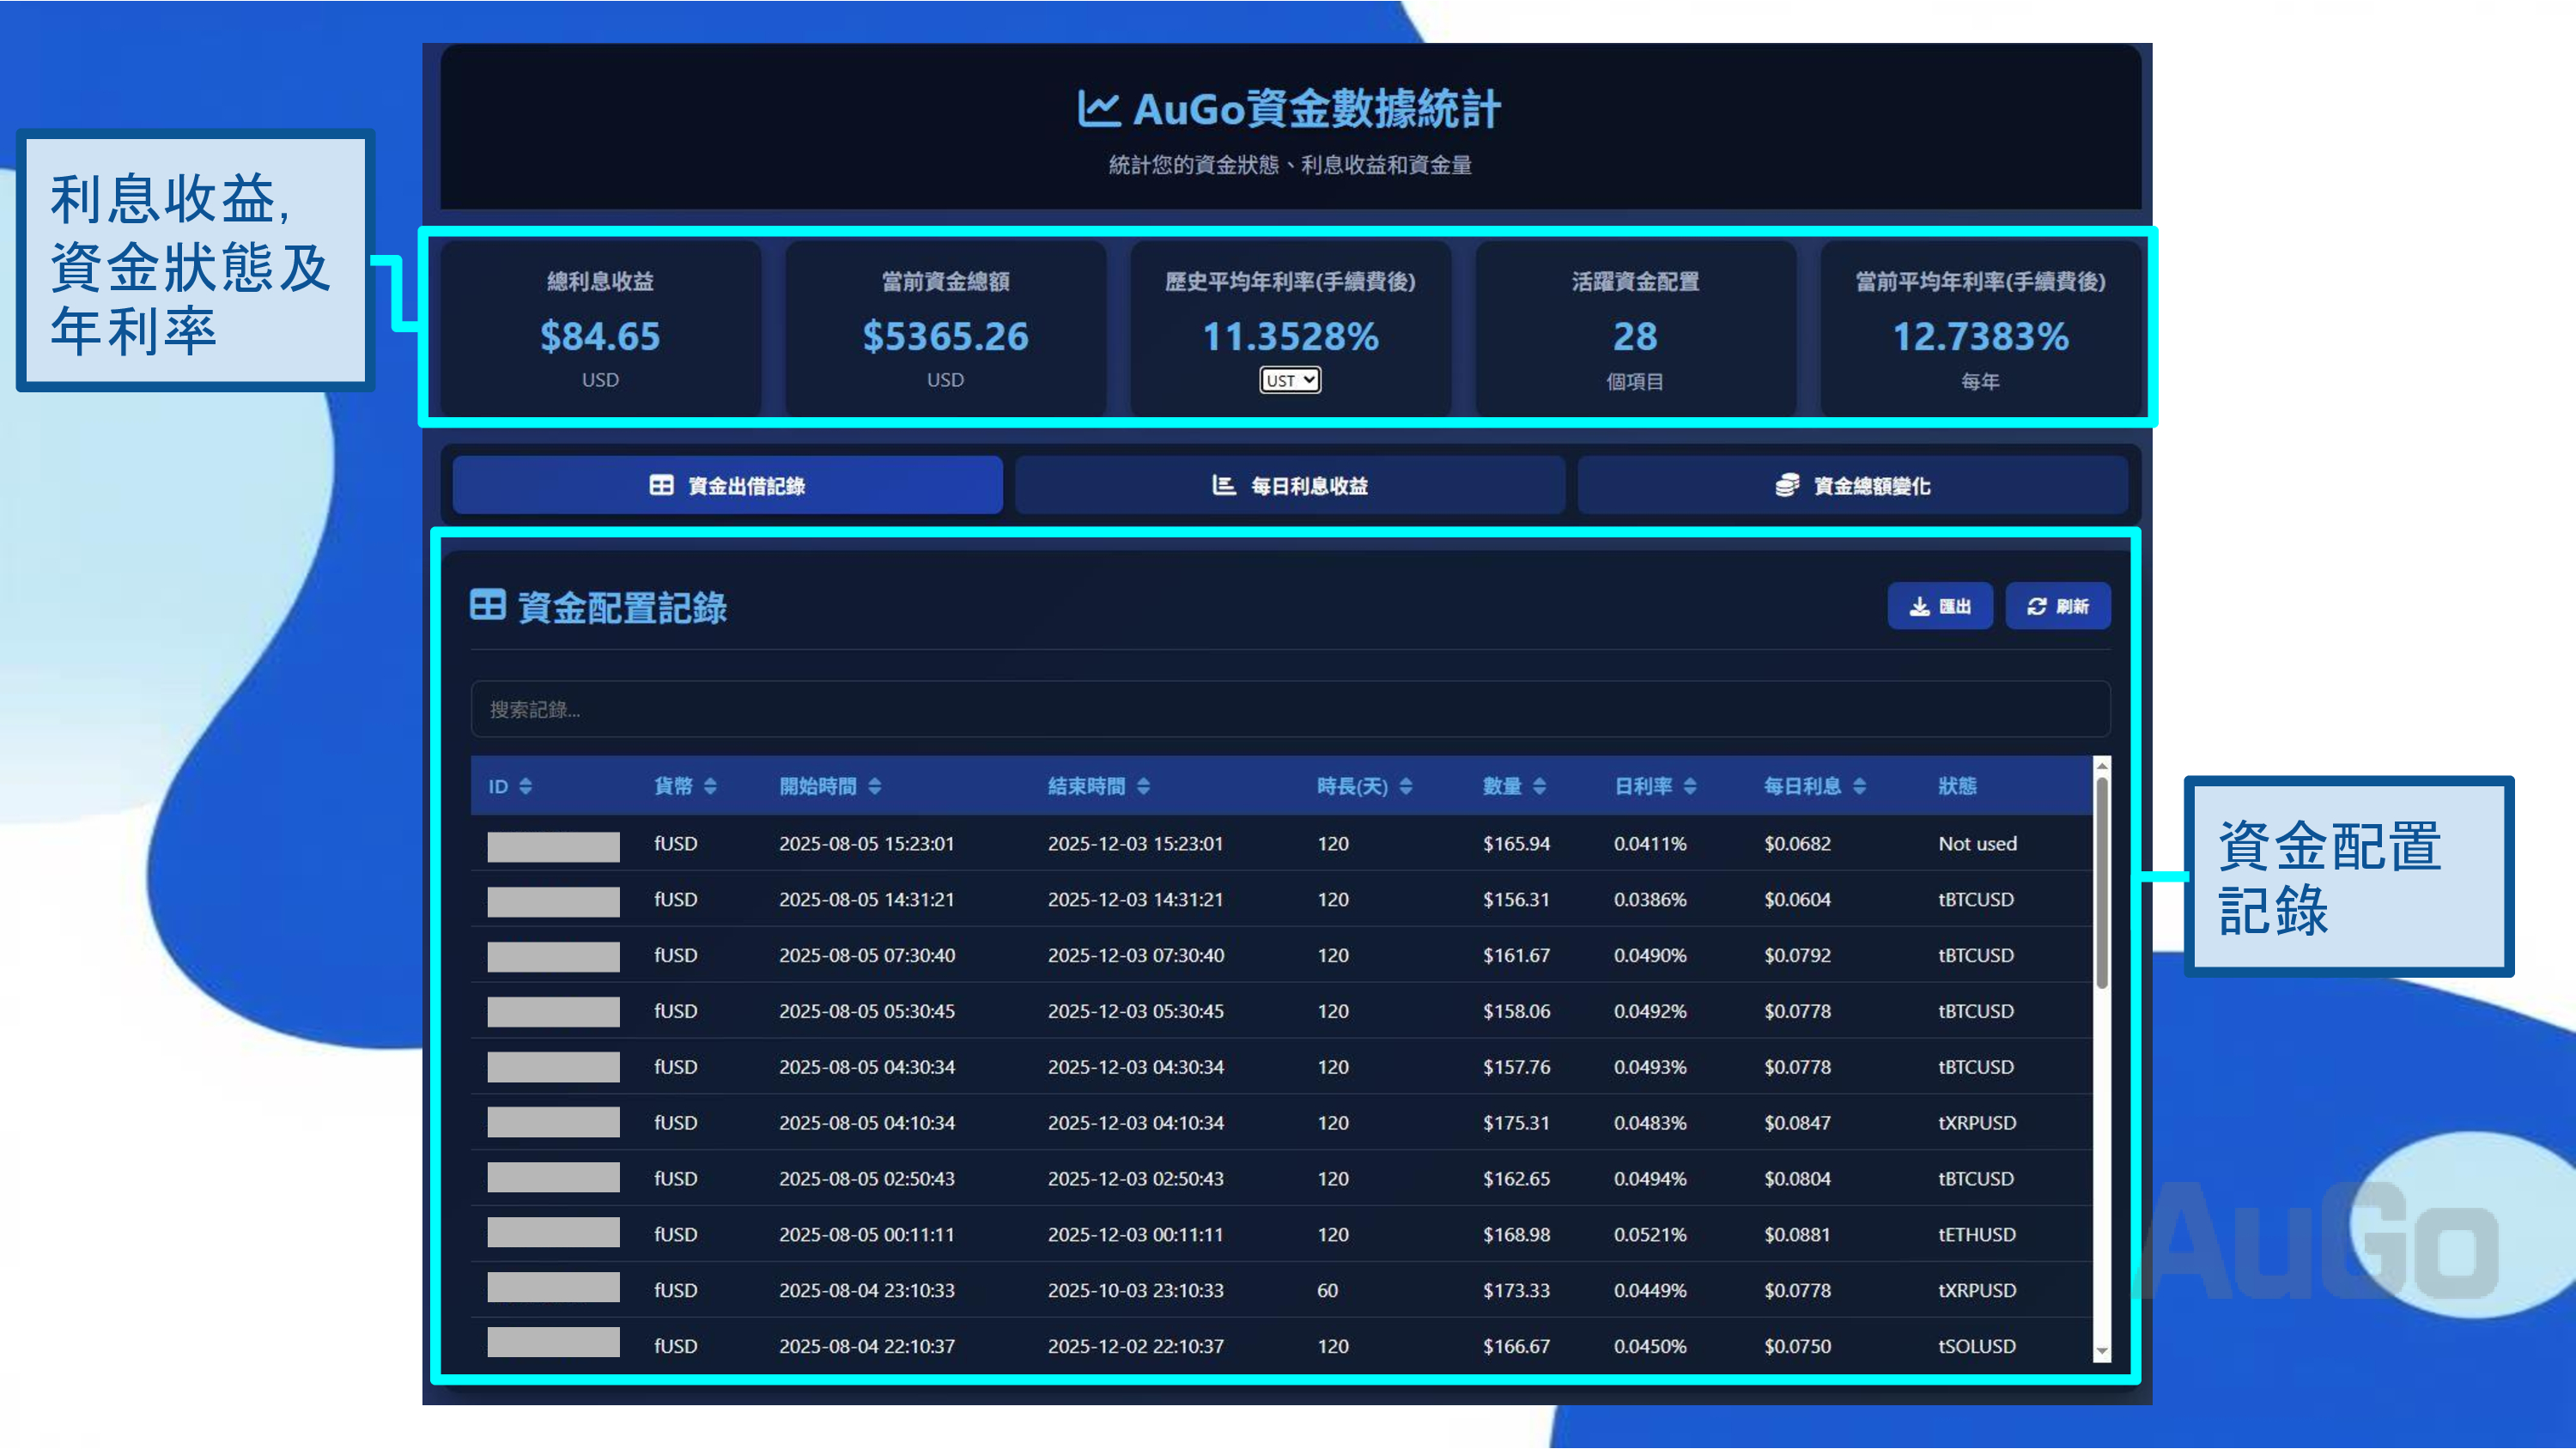Image resolution: width=2576 pixels, height=1449 pixels.
Task: Click the 28 active allocations value
Action: pos(1635,337)
